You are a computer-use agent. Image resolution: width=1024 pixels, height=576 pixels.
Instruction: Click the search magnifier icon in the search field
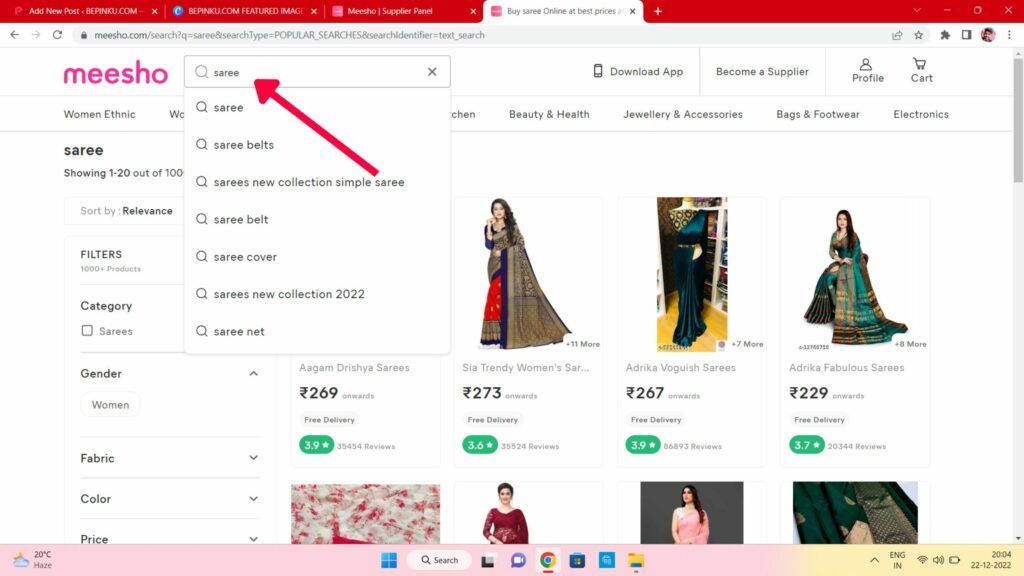click(202, 72)
